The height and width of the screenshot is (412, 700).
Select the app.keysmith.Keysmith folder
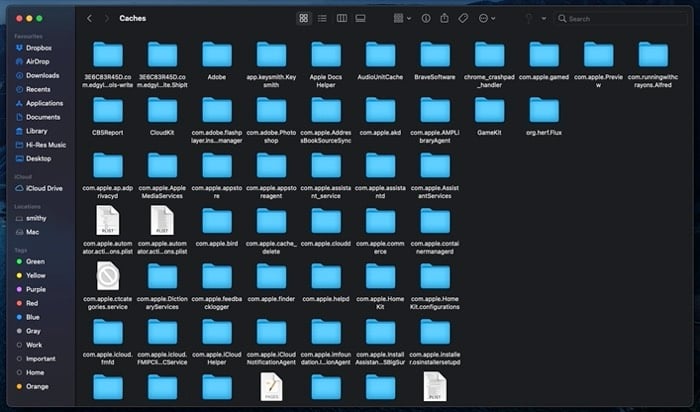pos(271,55)
